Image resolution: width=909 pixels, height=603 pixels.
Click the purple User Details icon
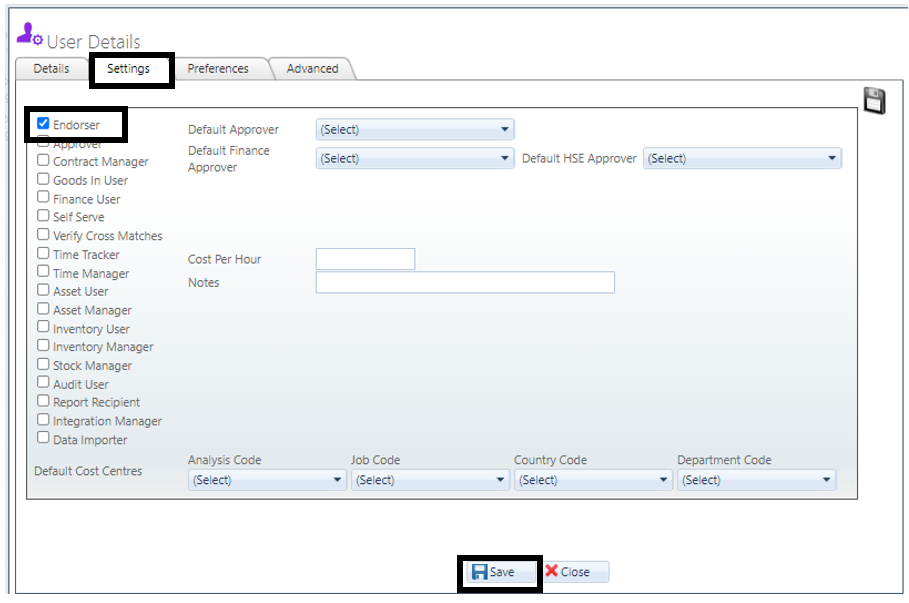point(29,34)
